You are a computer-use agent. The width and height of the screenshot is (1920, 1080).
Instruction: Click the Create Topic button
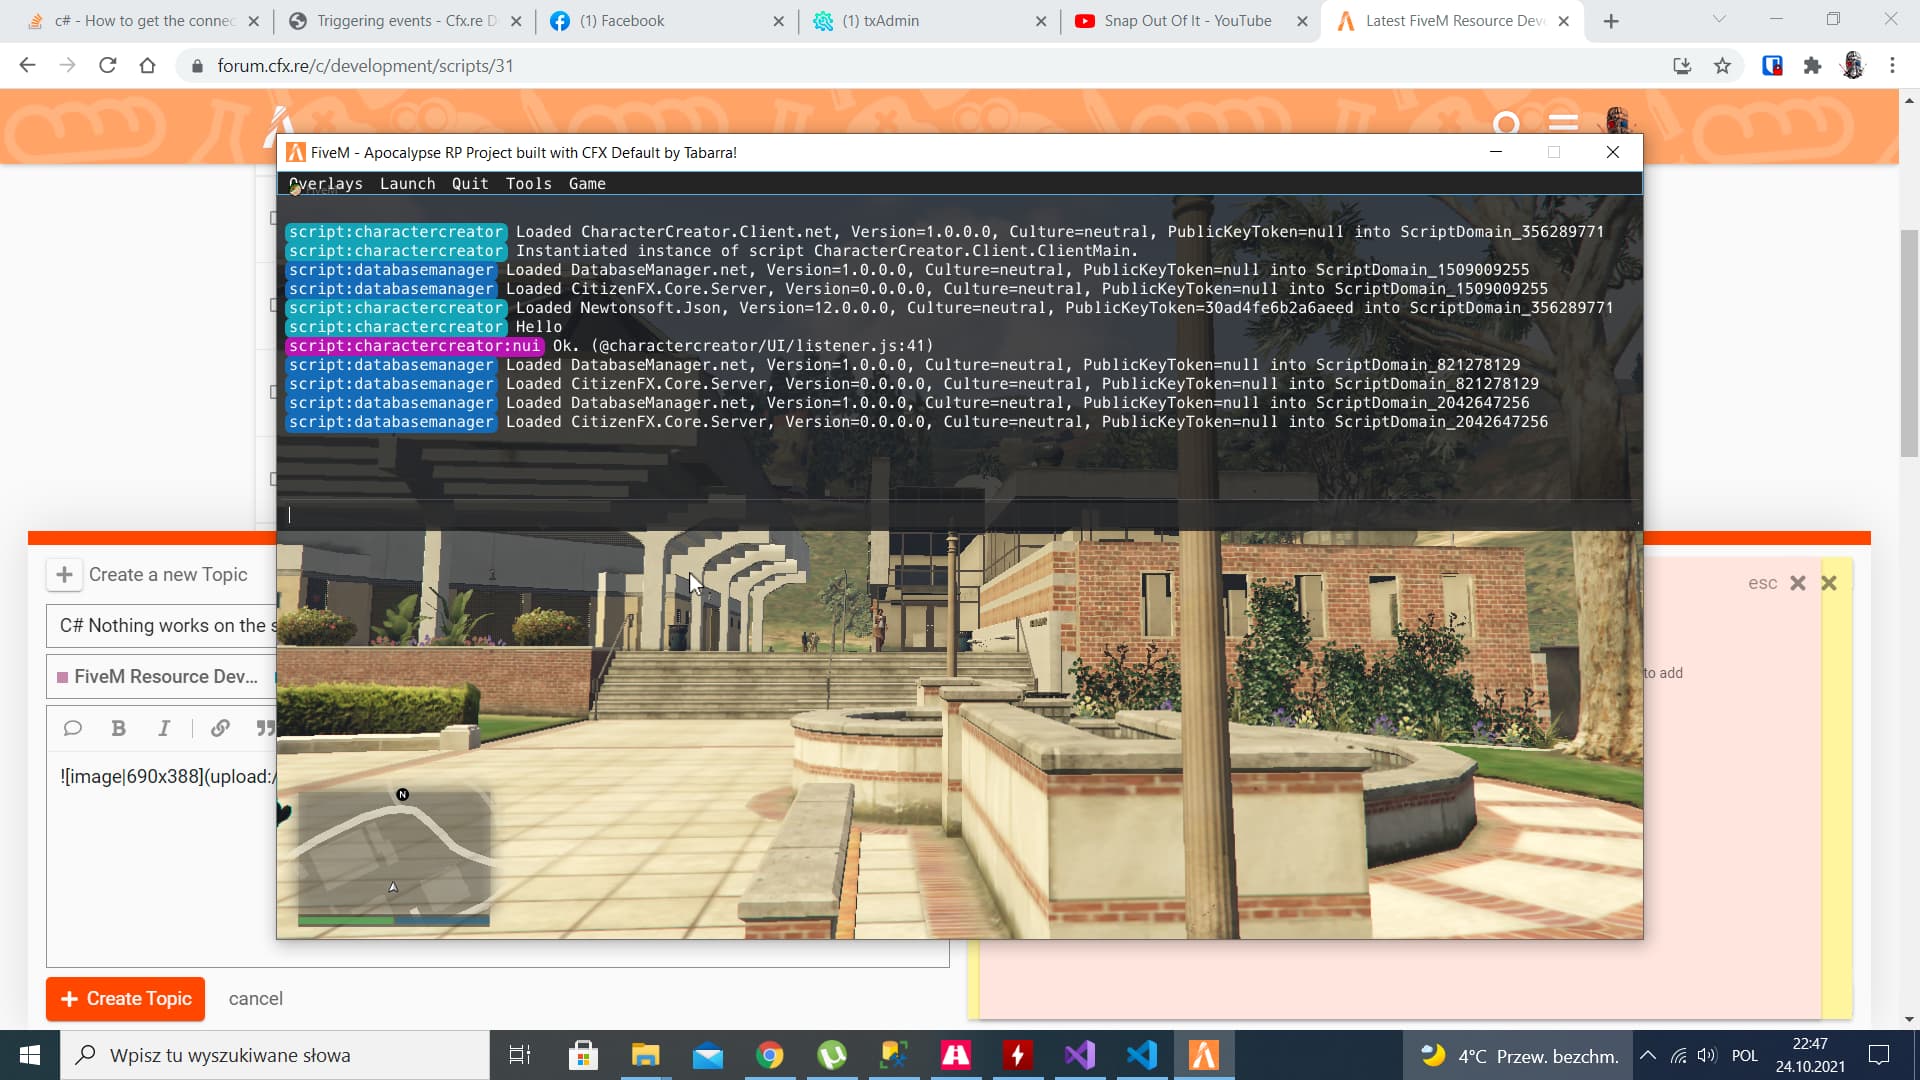click(125, 999)
